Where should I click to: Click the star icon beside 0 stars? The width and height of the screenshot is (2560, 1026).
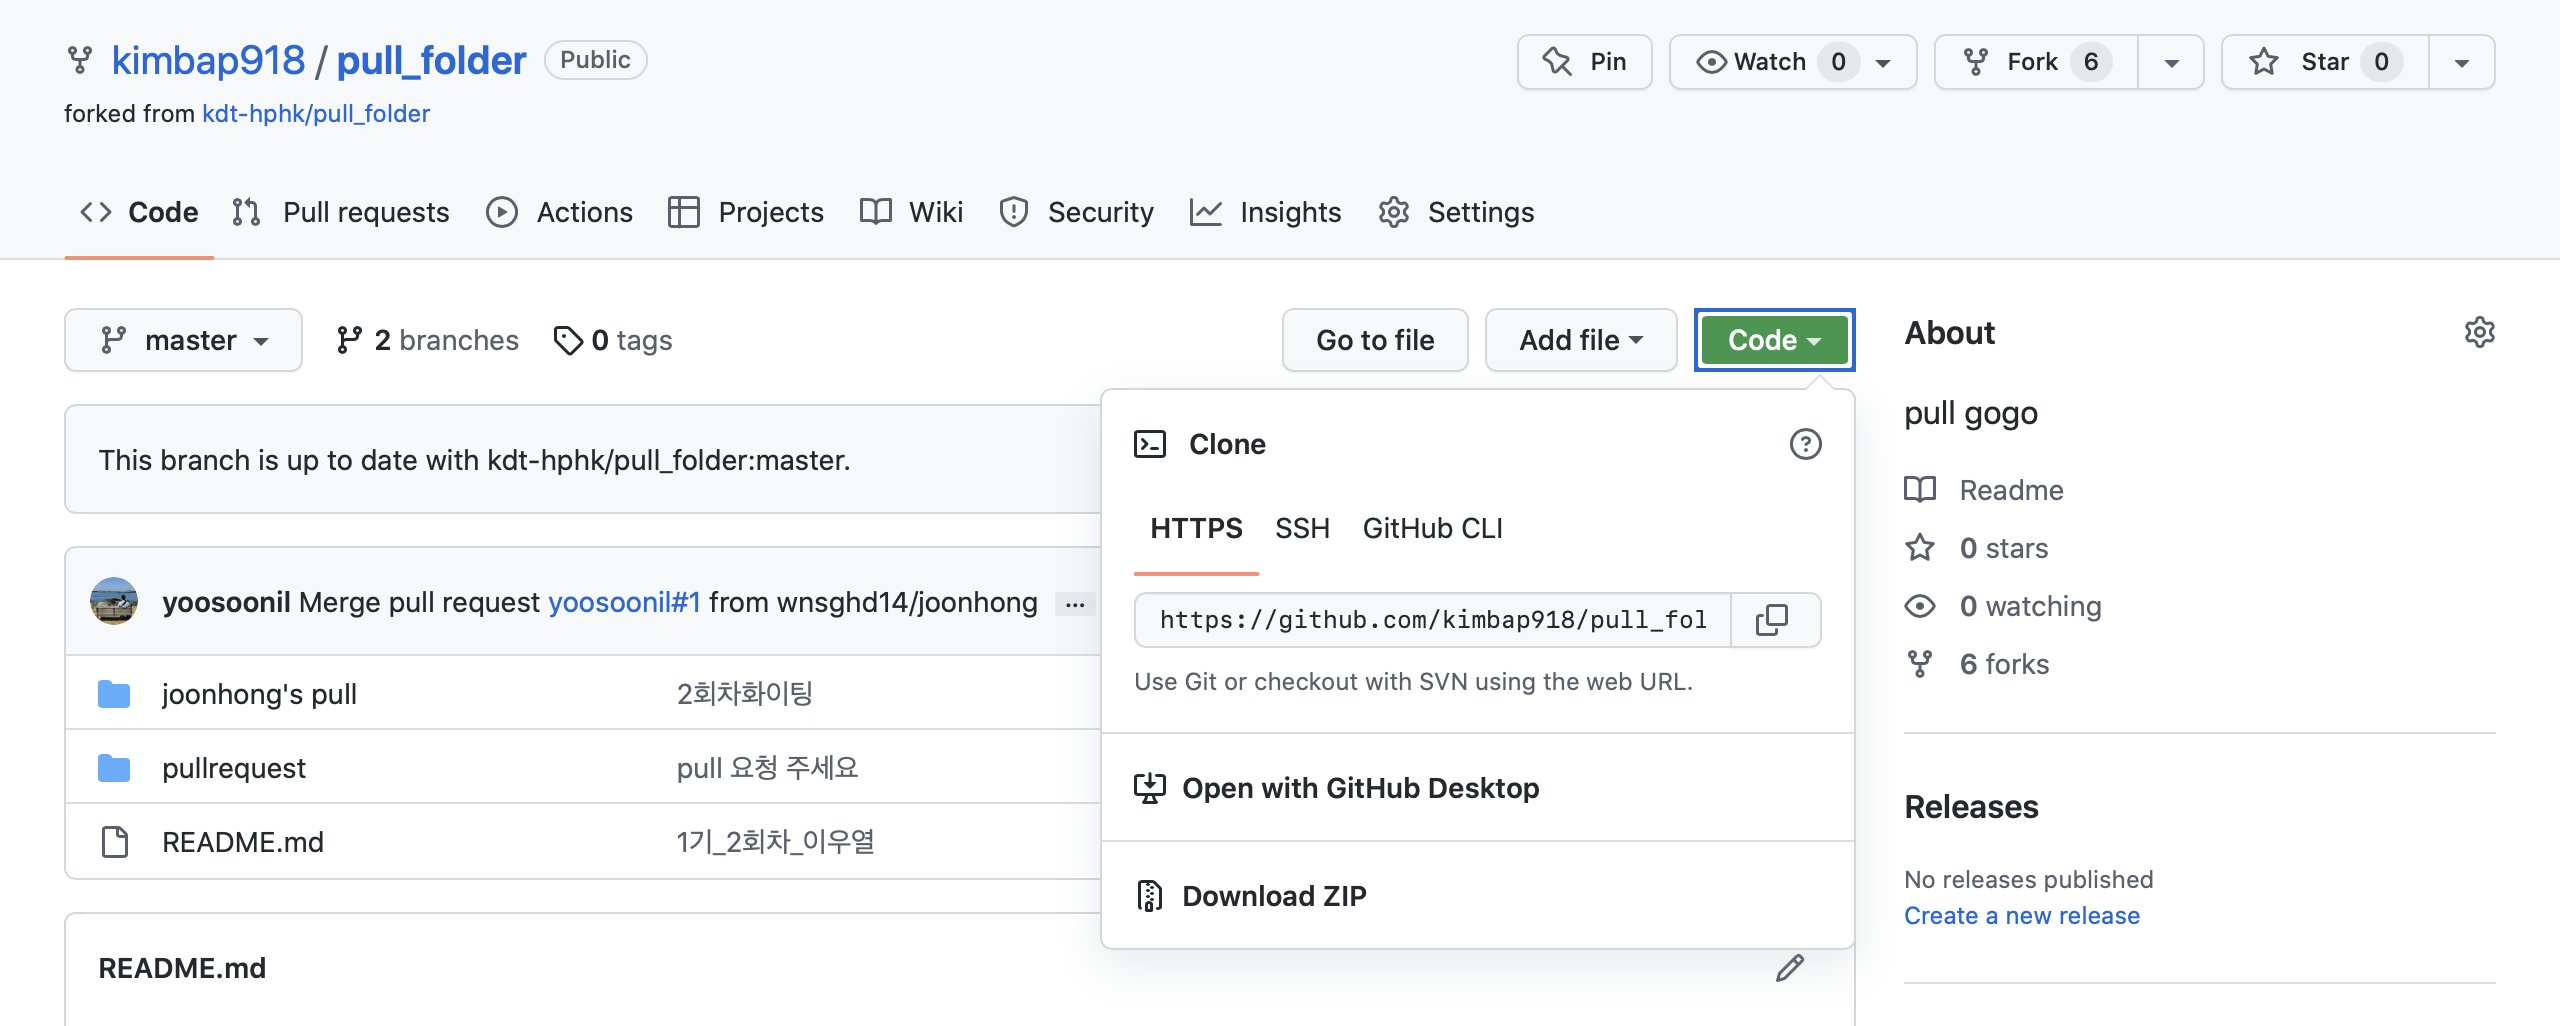click(1920, 548)
